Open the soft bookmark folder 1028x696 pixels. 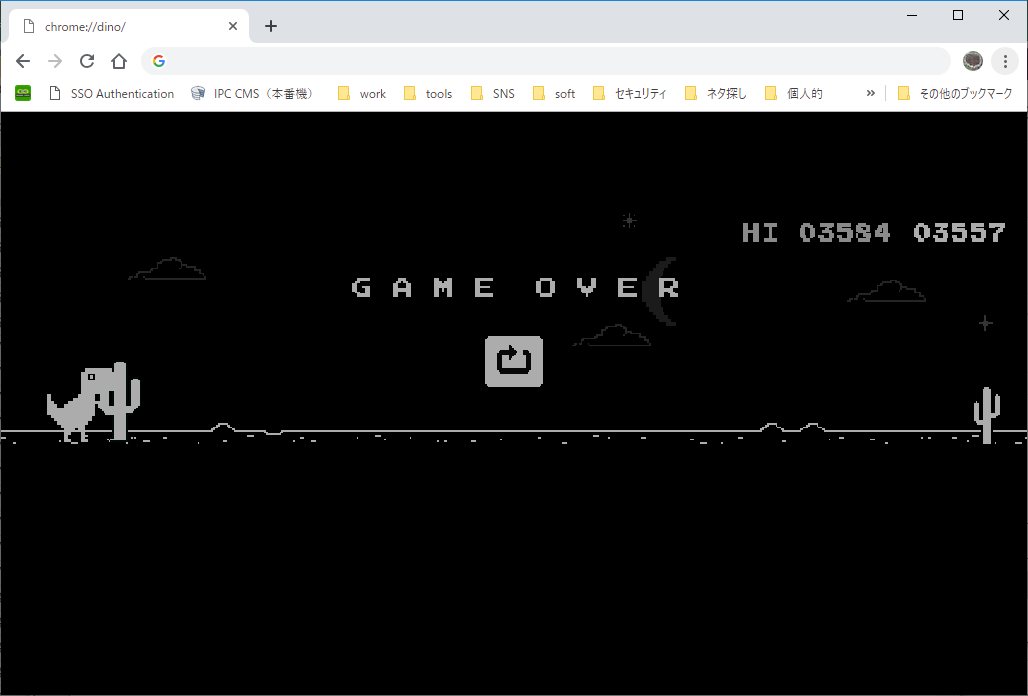(x=555, y=93)
